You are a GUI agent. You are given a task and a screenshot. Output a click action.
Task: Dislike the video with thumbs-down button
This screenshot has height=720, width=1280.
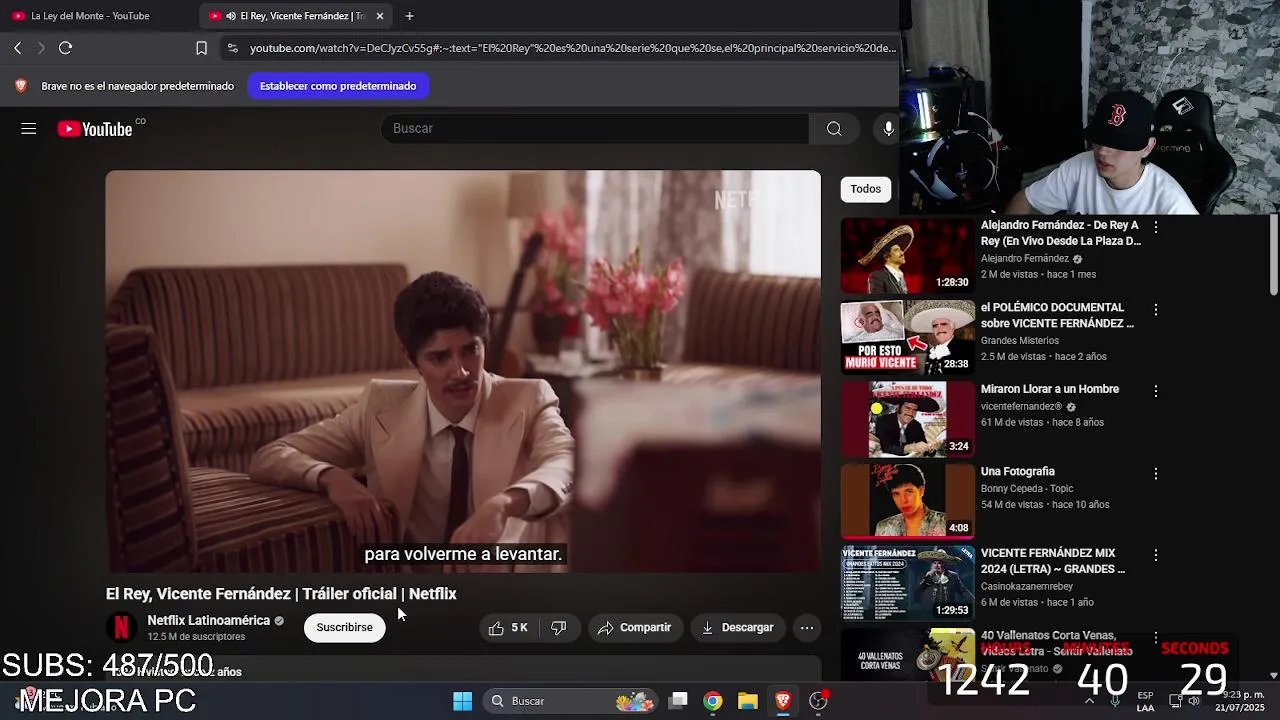(559, 628)
